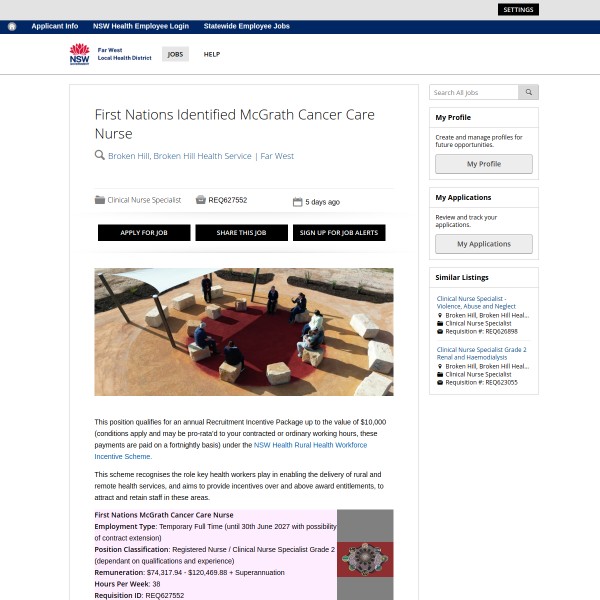Open Clinical Nurse Specialist Grade 2 Renal listing
This screenshot has height=600, width=600.
[481, 353]
